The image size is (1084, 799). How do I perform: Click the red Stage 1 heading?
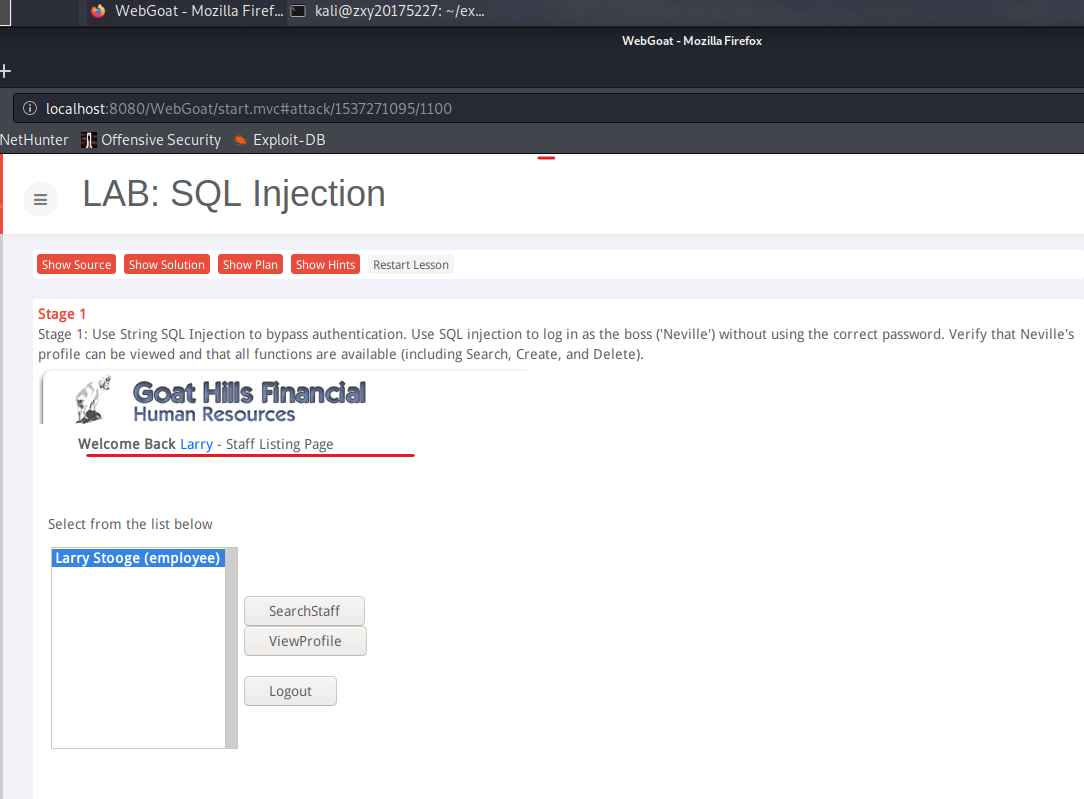(62, 314)
